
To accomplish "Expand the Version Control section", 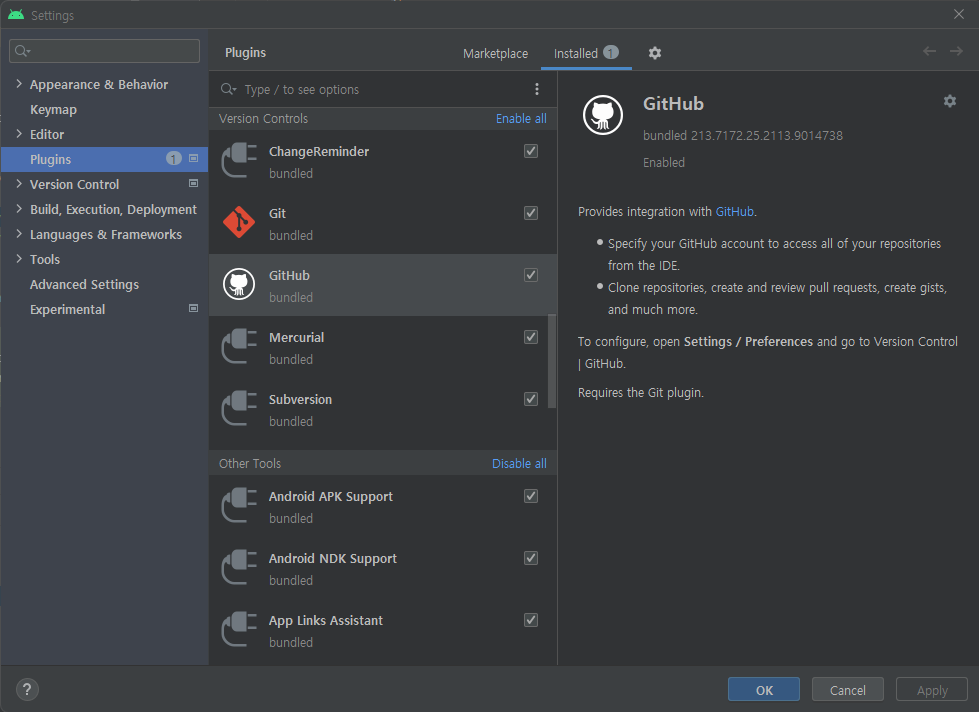I will (x=19, y=184).
